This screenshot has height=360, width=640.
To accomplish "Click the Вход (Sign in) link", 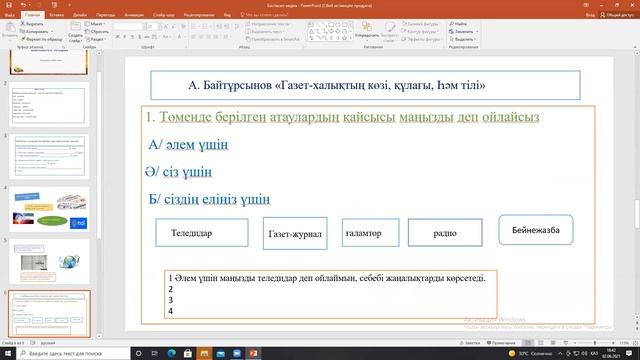I will coord(590,15).
